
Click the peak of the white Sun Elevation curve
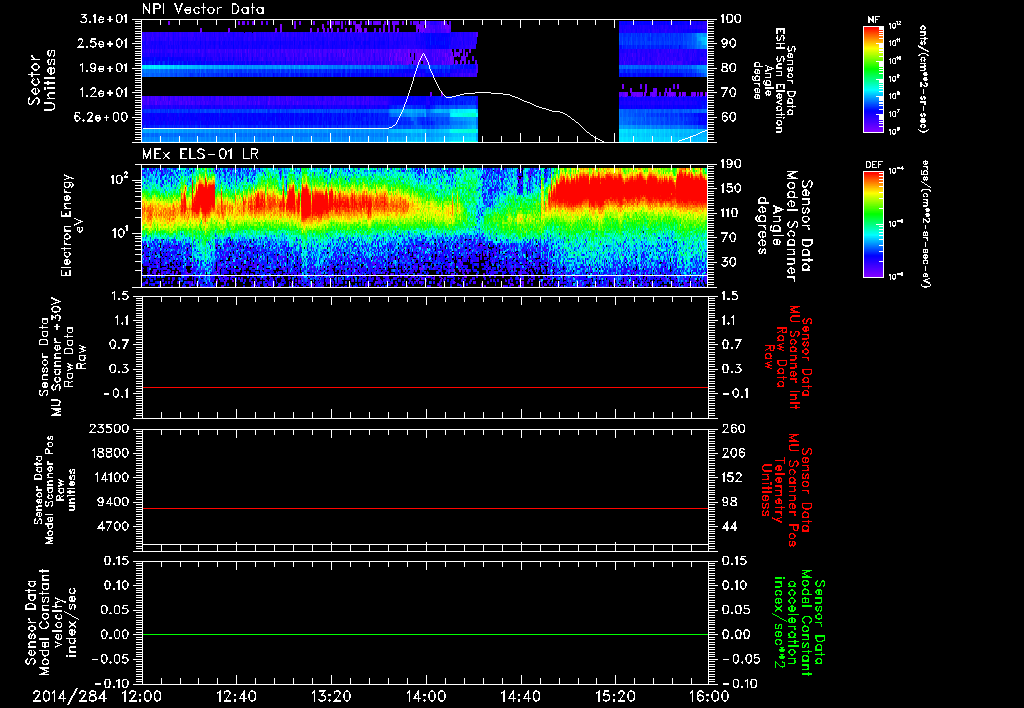click(424, 54)
